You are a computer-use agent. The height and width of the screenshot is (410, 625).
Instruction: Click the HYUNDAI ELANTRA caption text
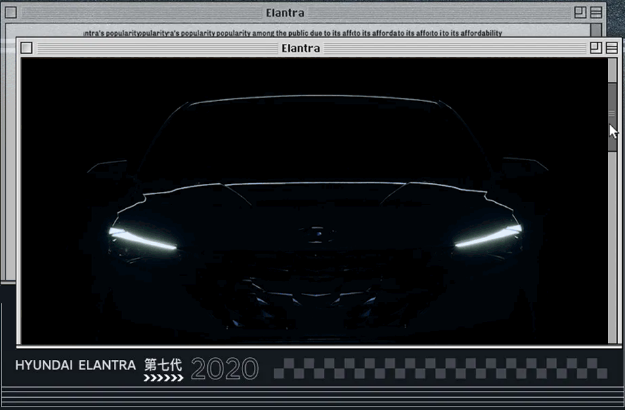click(75, 366)
